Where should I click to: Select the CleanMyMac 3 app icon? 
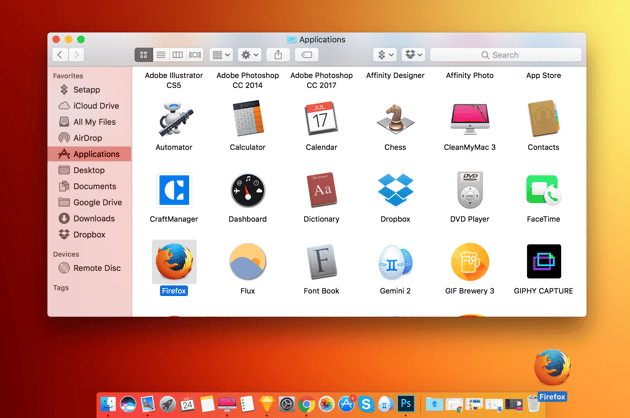[x=470, y=119]
